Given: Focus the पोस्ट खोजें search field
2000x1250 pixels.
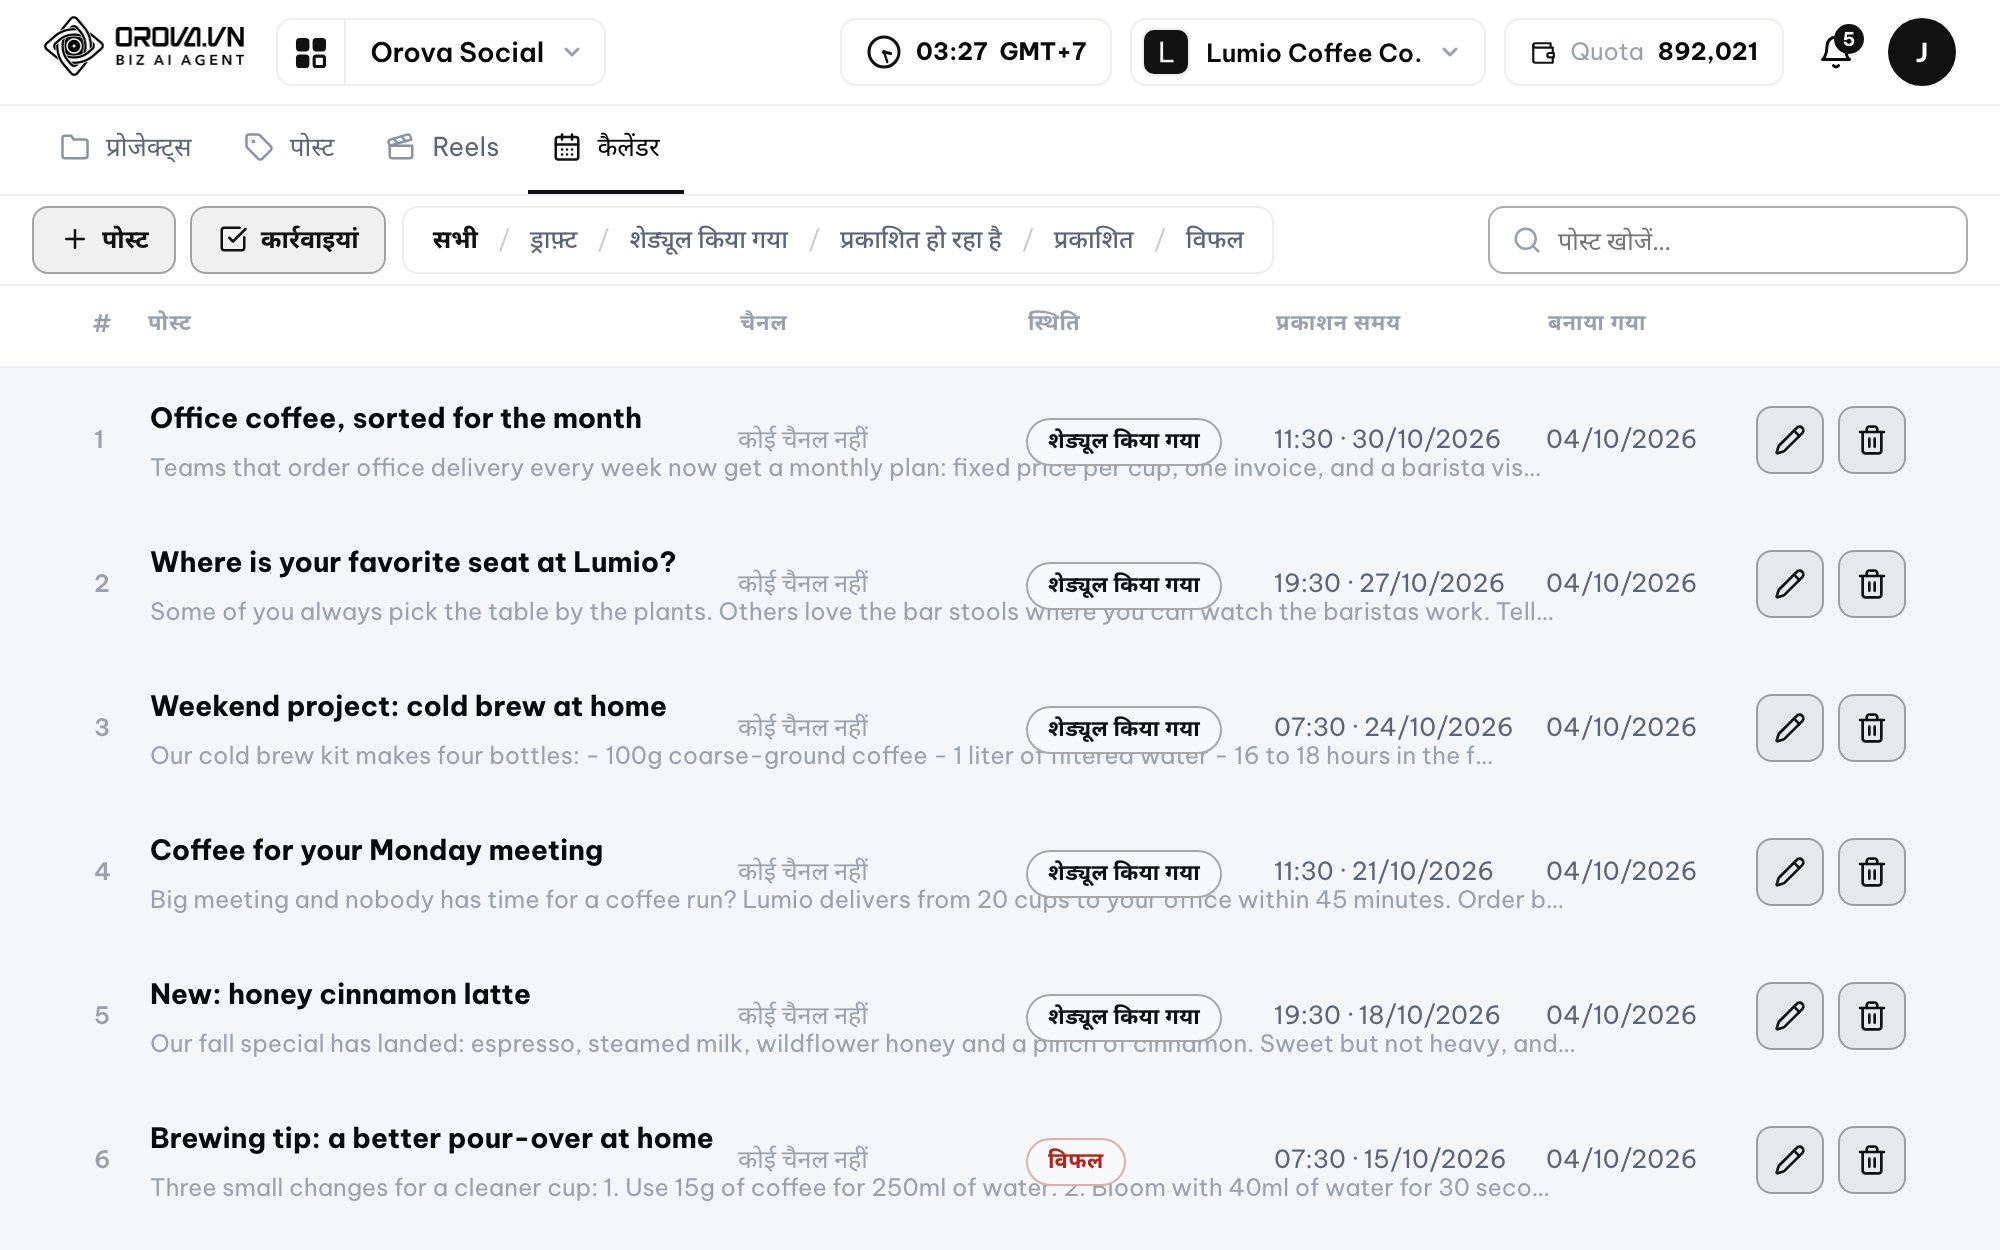Looking at the screenshot, I should pyautogui.click(x=1727, y=240).
